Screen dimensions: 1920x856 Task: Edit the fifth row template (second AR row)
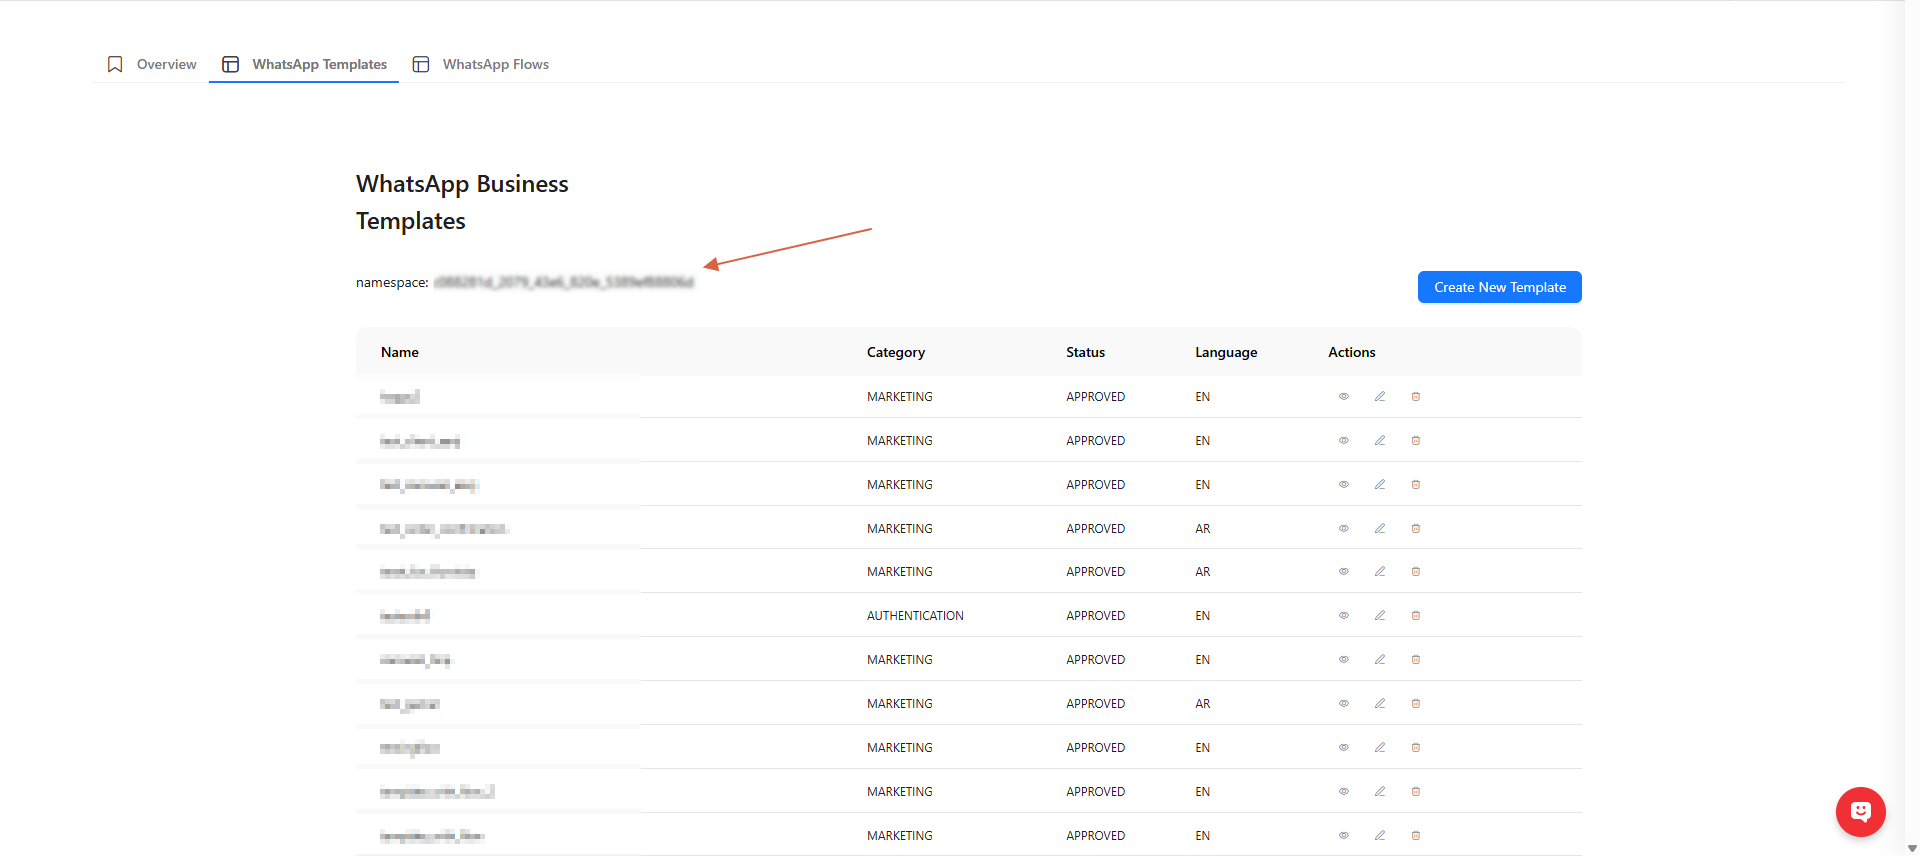pyautogui.click(x=1380, y=572)
